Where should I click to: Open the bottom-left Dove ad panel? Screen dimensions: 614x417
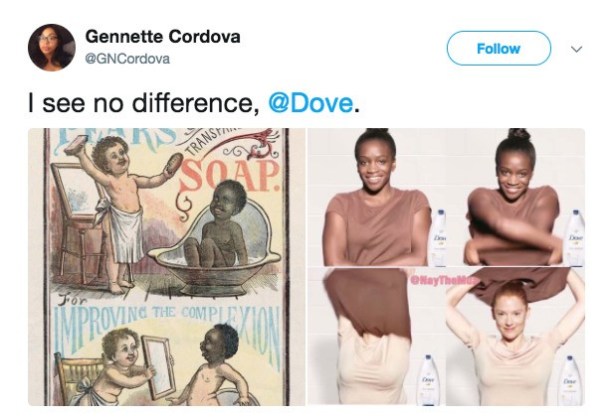pos(378,336)
